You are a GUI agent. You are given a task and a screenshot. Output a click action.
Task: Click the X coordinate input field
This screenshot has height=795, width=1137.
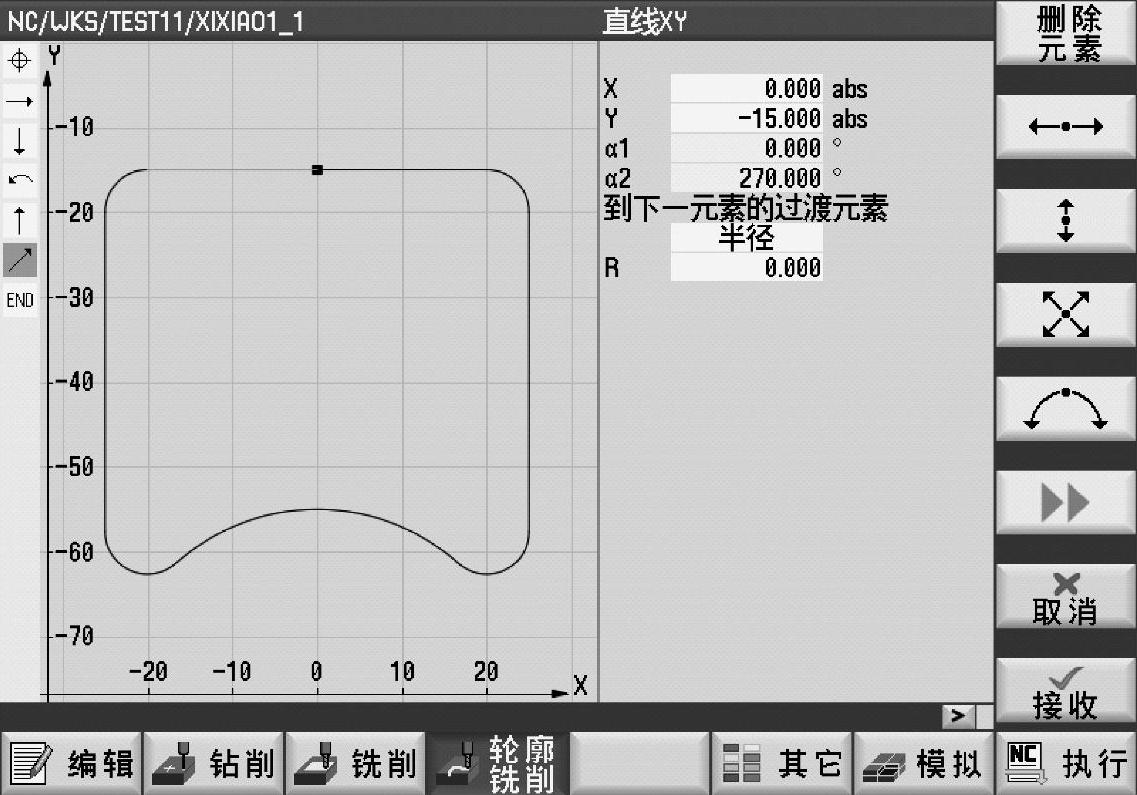point(746,89)
